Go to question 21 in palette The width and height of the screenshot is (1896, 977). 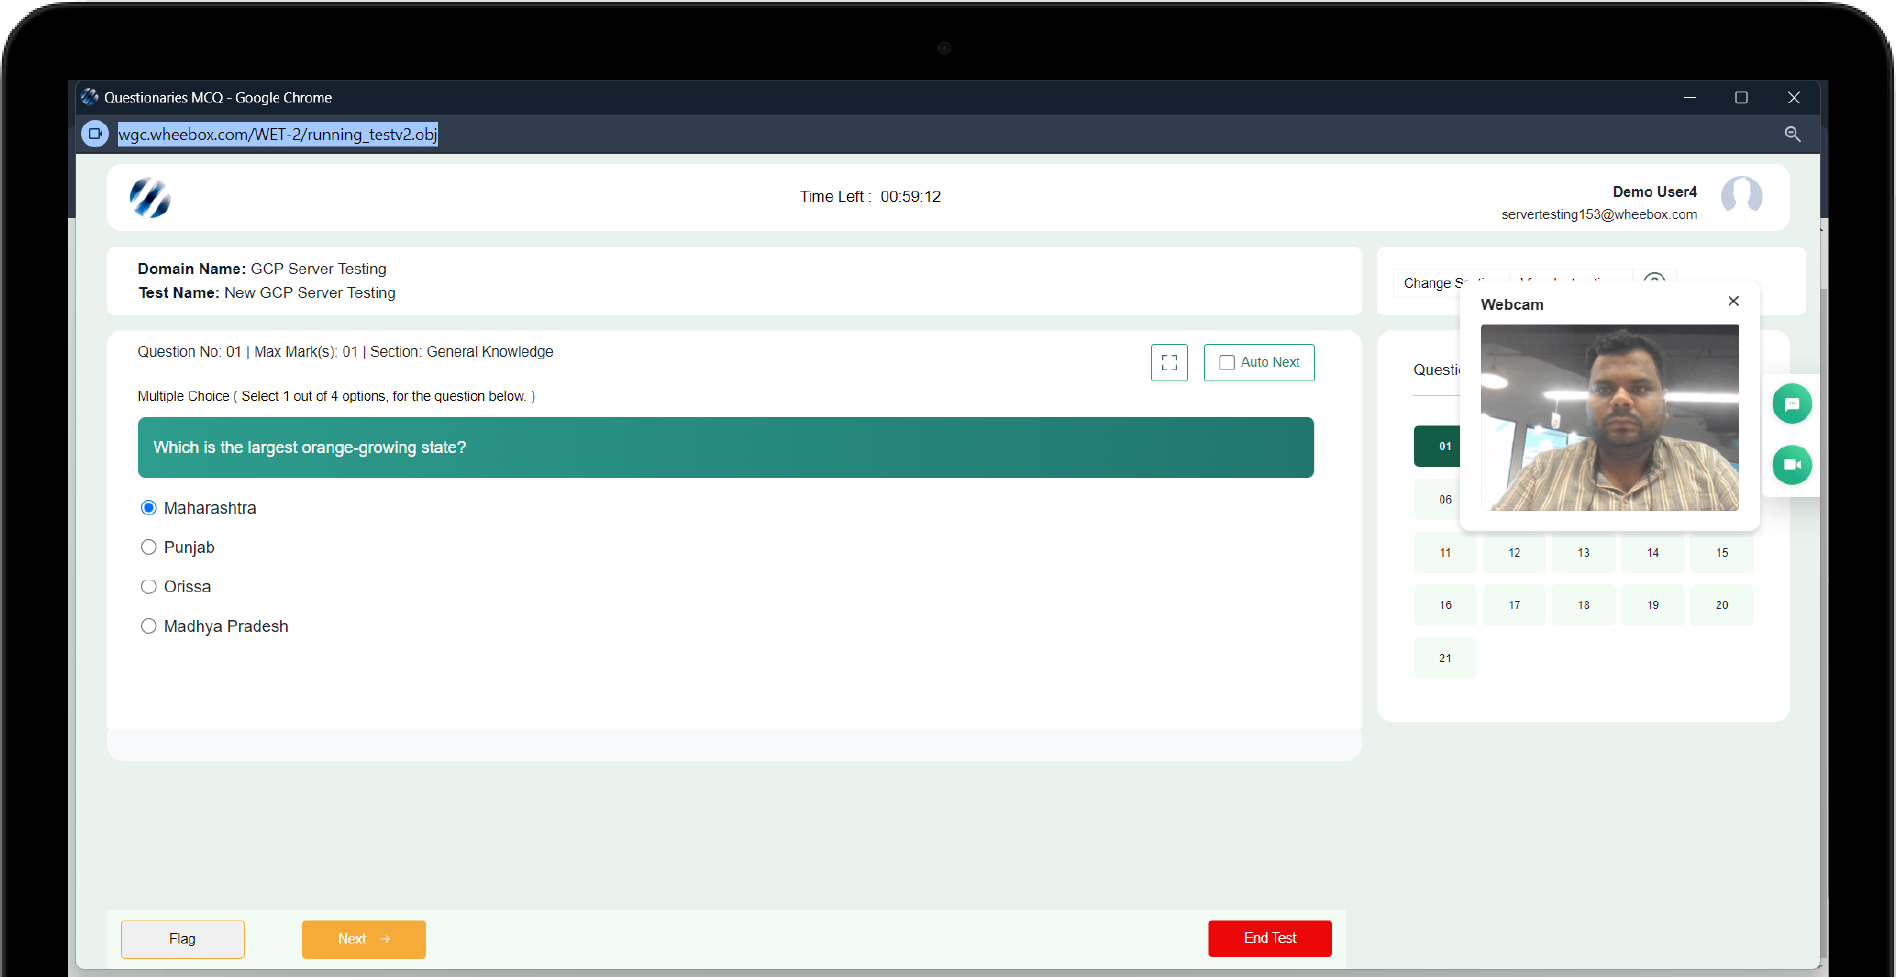coord(1445,658)
